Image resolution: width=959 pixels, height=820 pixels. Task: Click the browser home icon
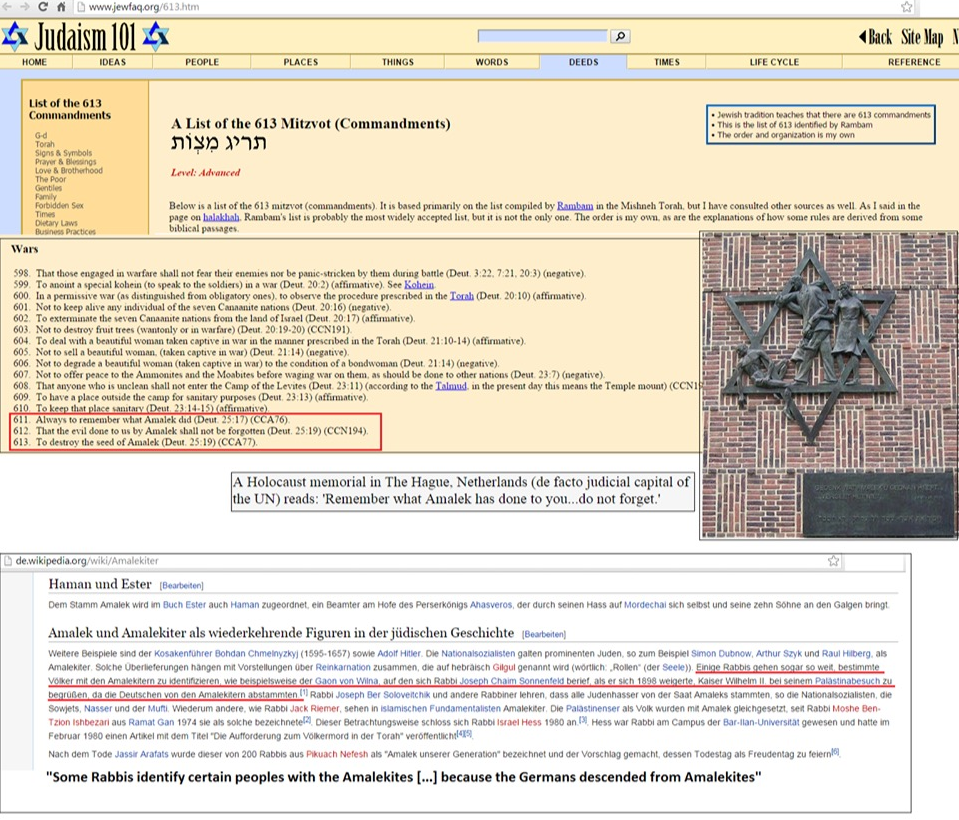coord(61,7)
